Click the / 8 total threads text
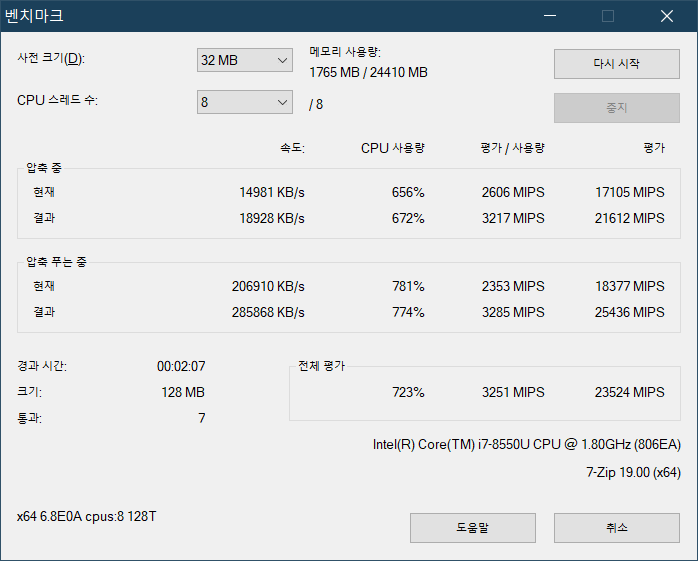Screen dimensions: 698x561 click(316, 104)
